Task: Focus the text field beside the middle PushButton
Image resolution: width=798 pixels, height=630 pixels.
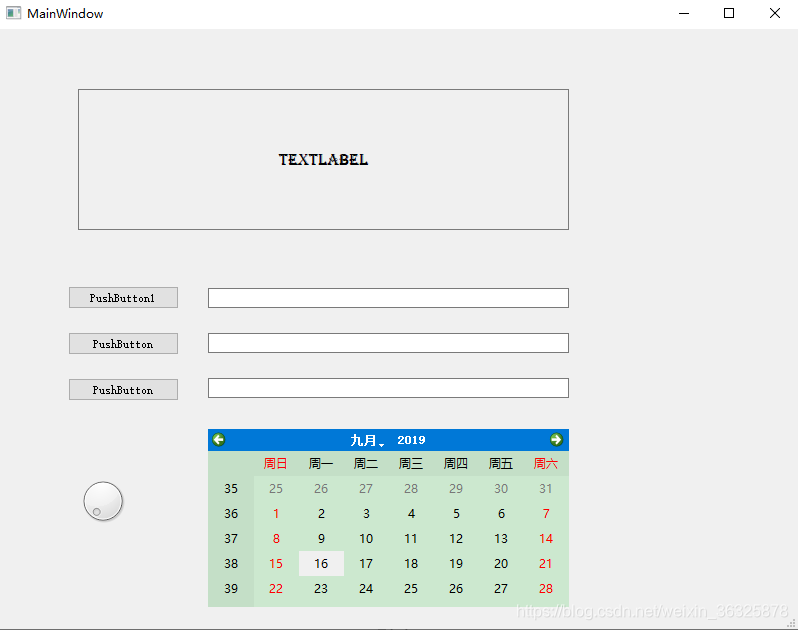Action: [388, 343]
